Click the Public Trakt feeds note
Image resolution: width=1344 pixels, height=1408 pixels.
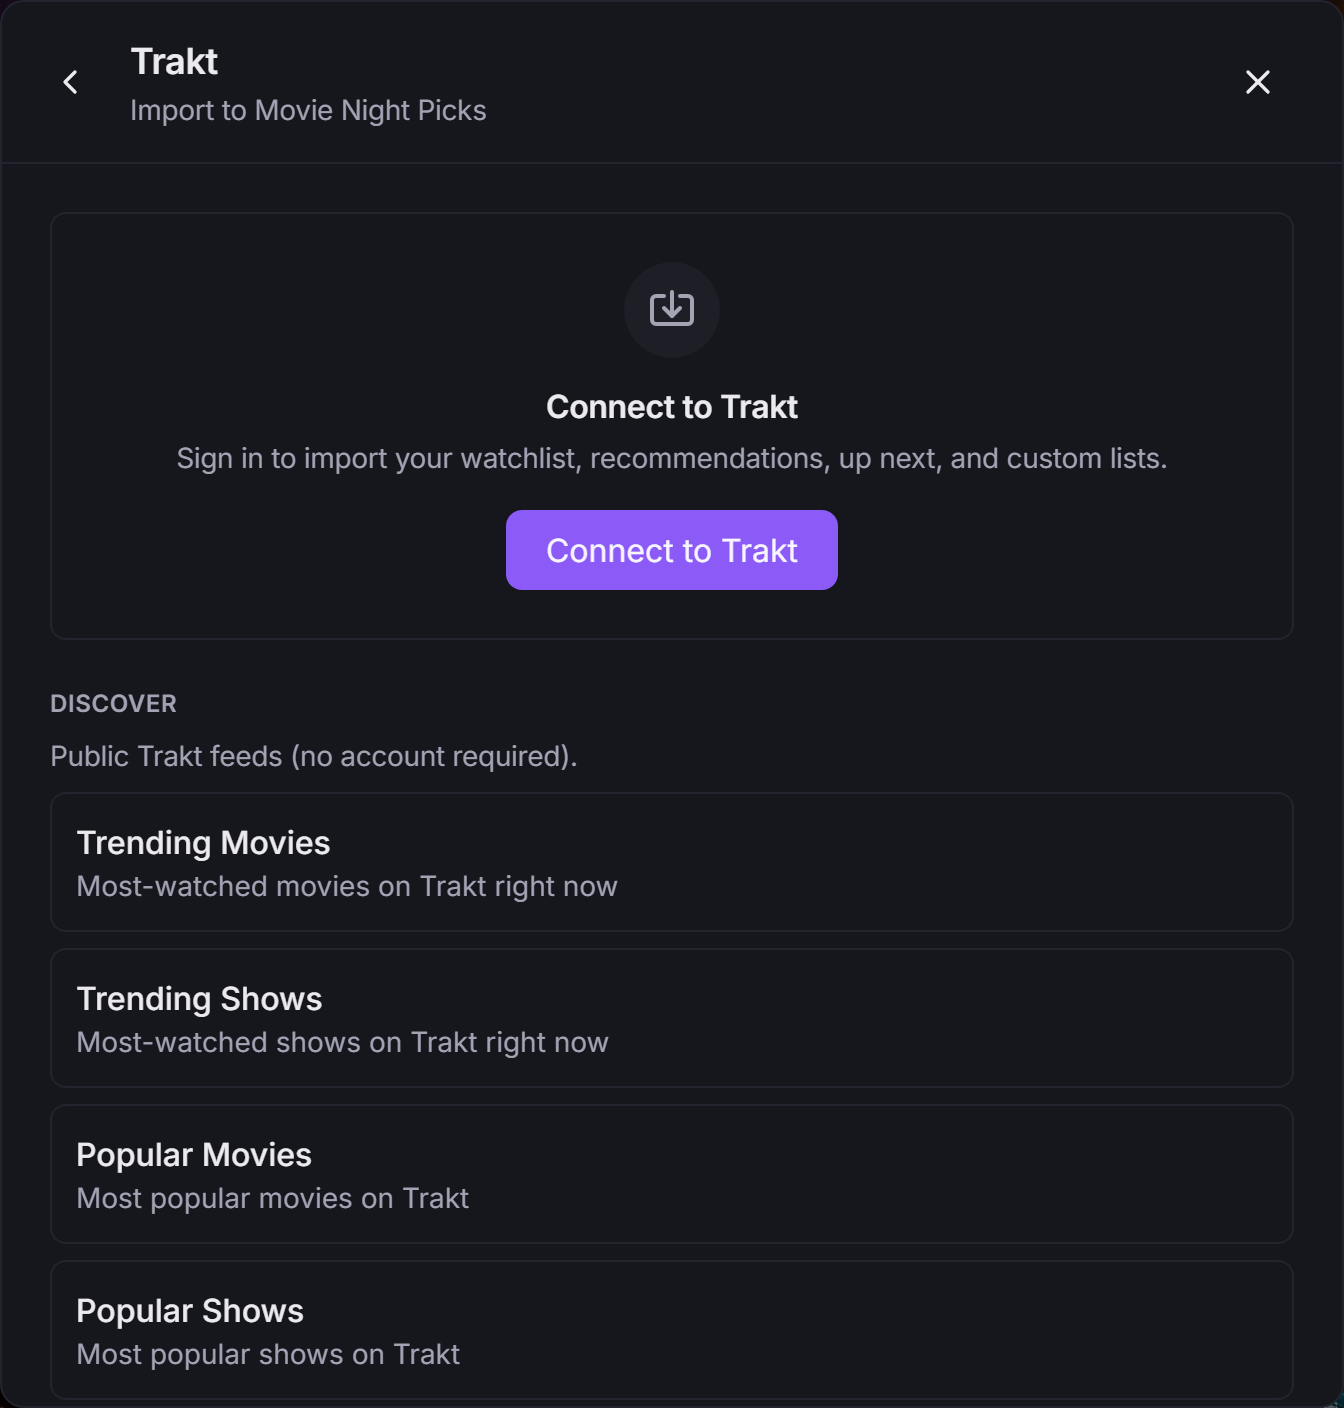coord(314,756)
